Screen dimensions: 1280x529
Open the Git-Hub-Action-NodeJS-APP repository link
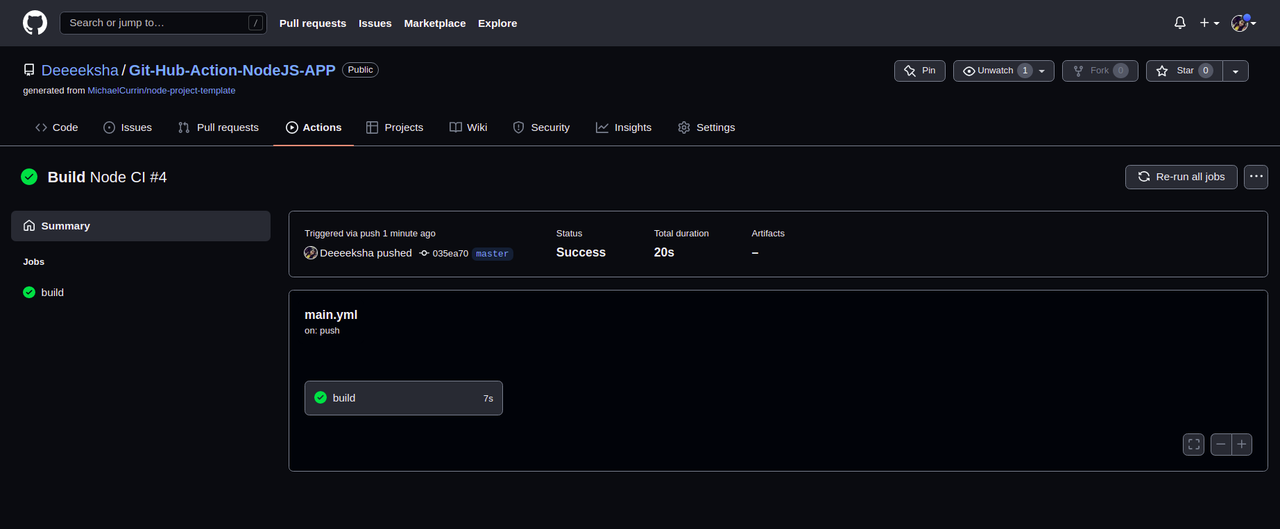point(232,70)
